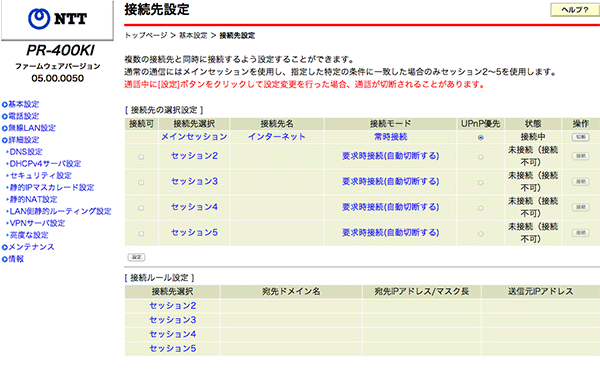Click 要求時接続(自動切断する) for セッション5
The width and height of the screenshot is (600, 375).
pyautogui.click(x=390, y=233)
